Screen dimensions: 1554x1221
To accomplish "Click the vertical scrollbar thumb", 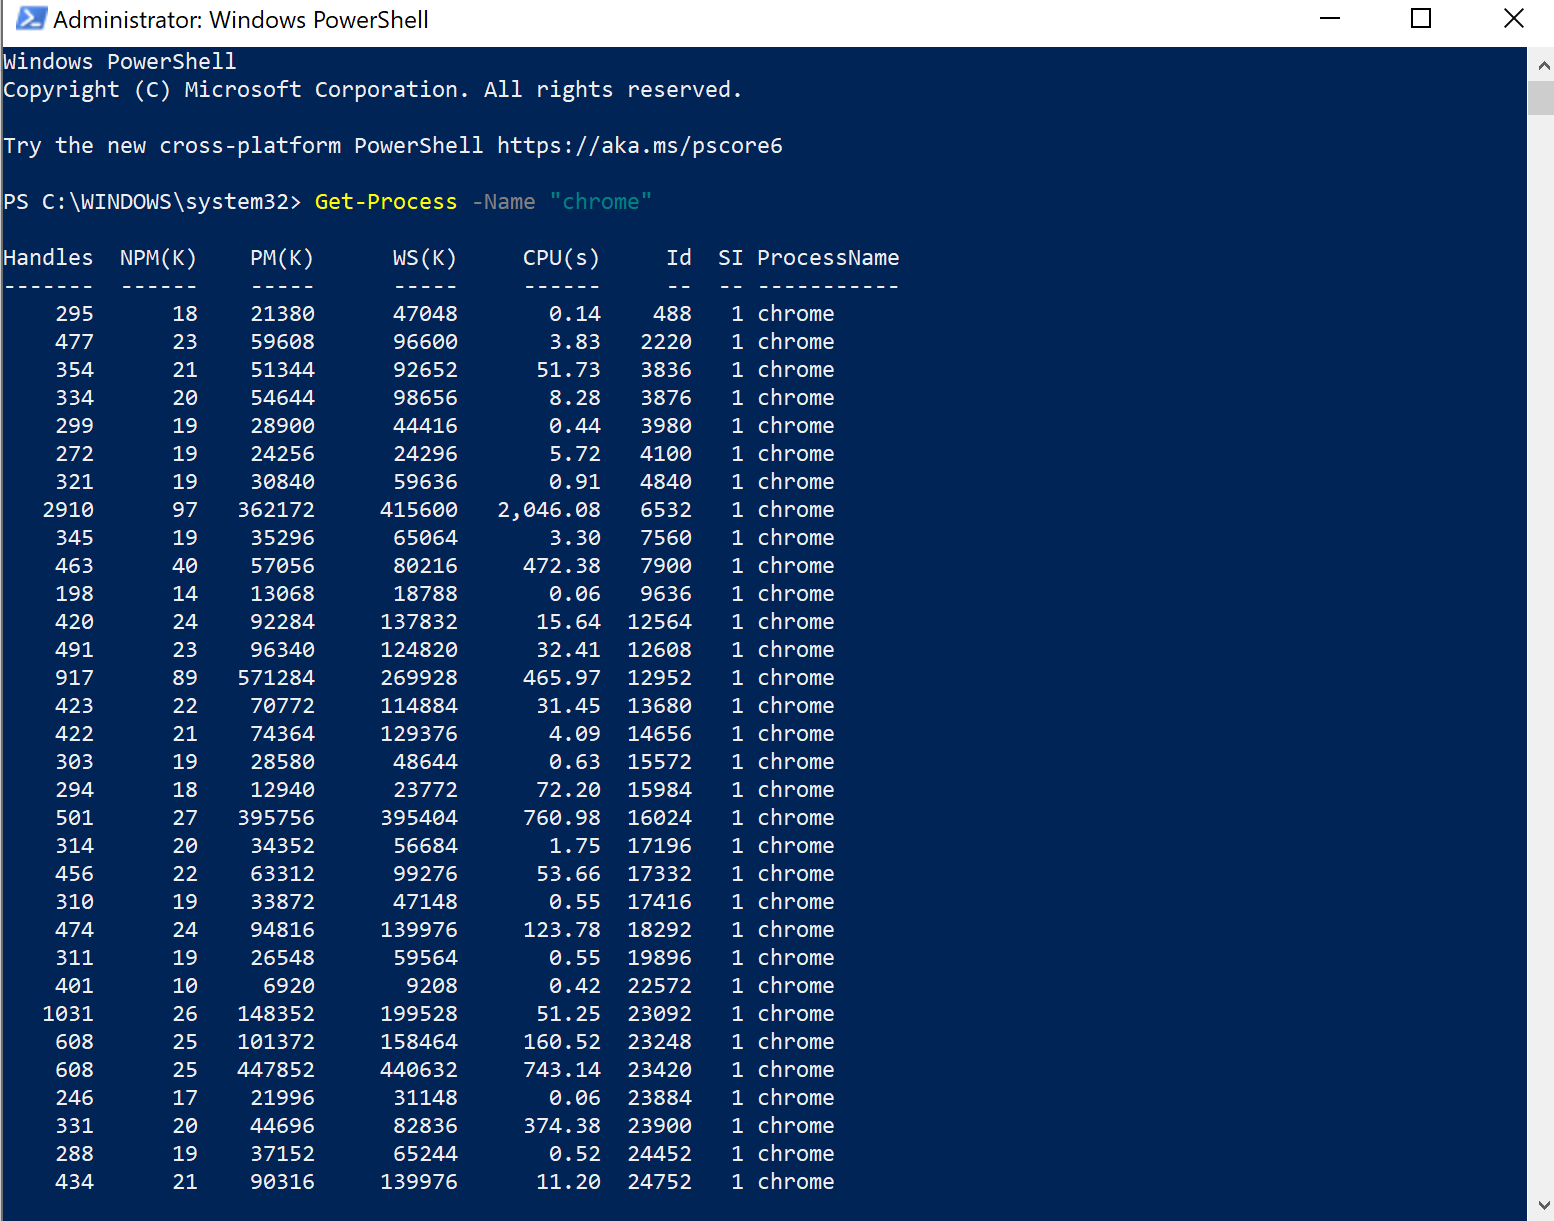I will pos(1541,99).
